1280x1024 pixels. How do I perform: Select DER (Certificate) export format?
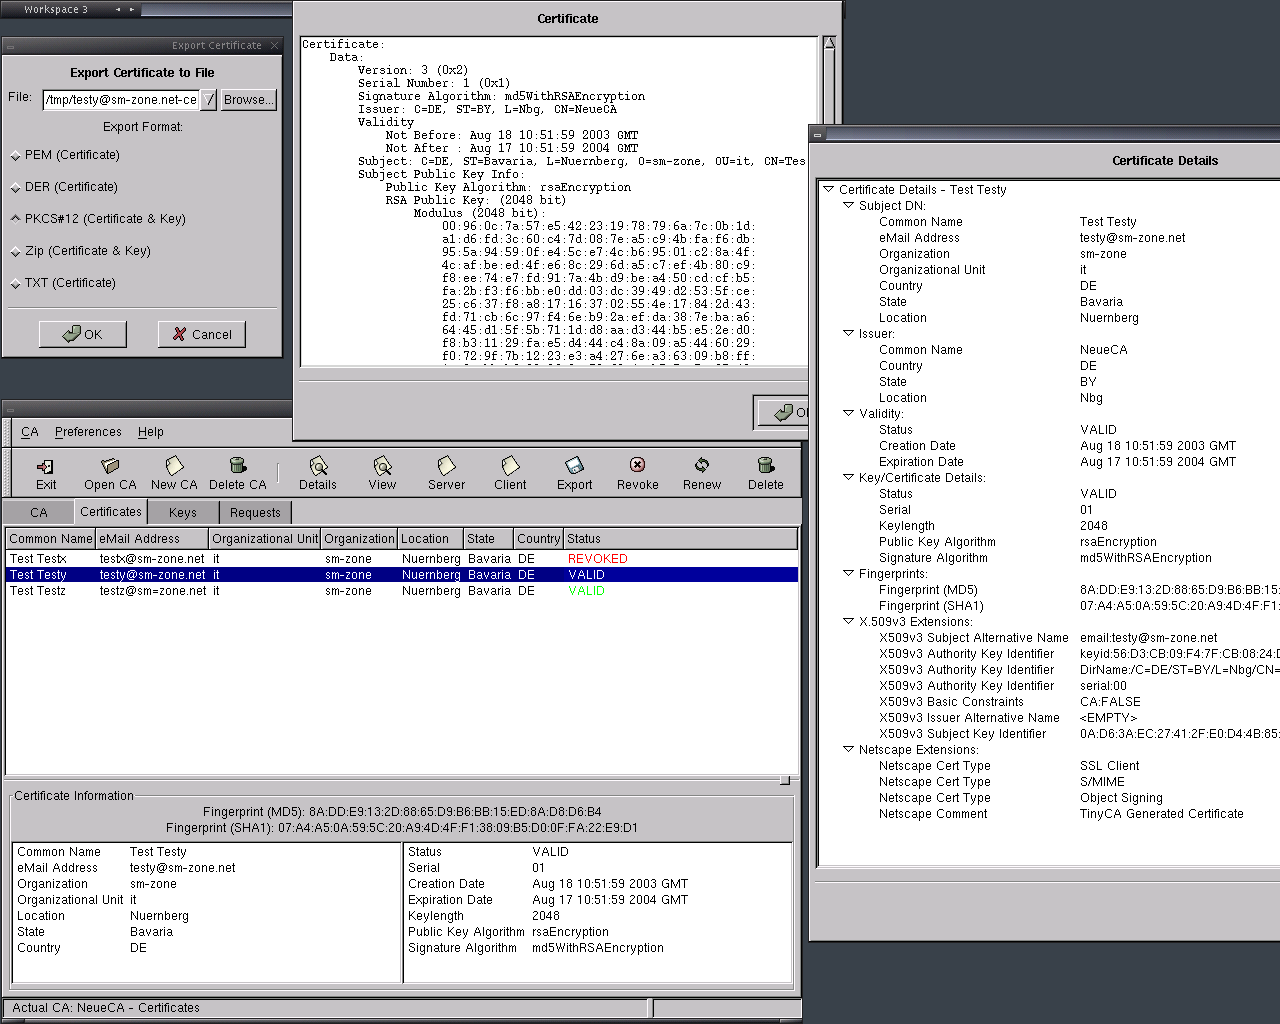(16, 188)
